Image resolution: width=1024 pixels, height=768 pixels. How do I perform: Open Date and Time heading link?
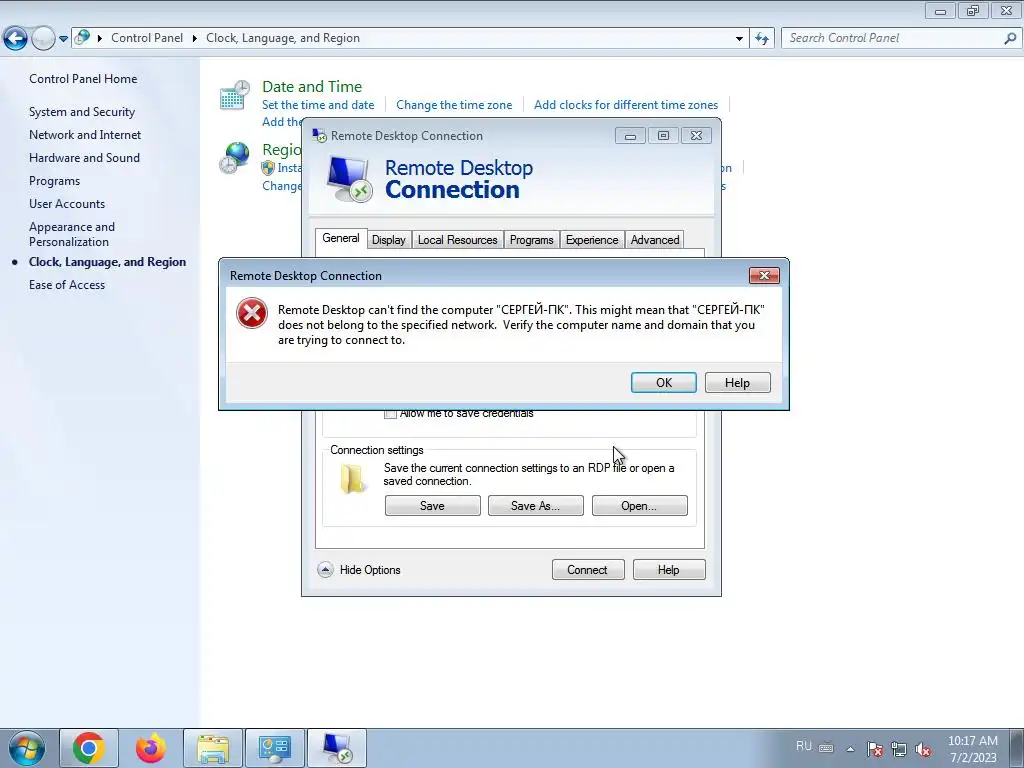click(312, 86)
